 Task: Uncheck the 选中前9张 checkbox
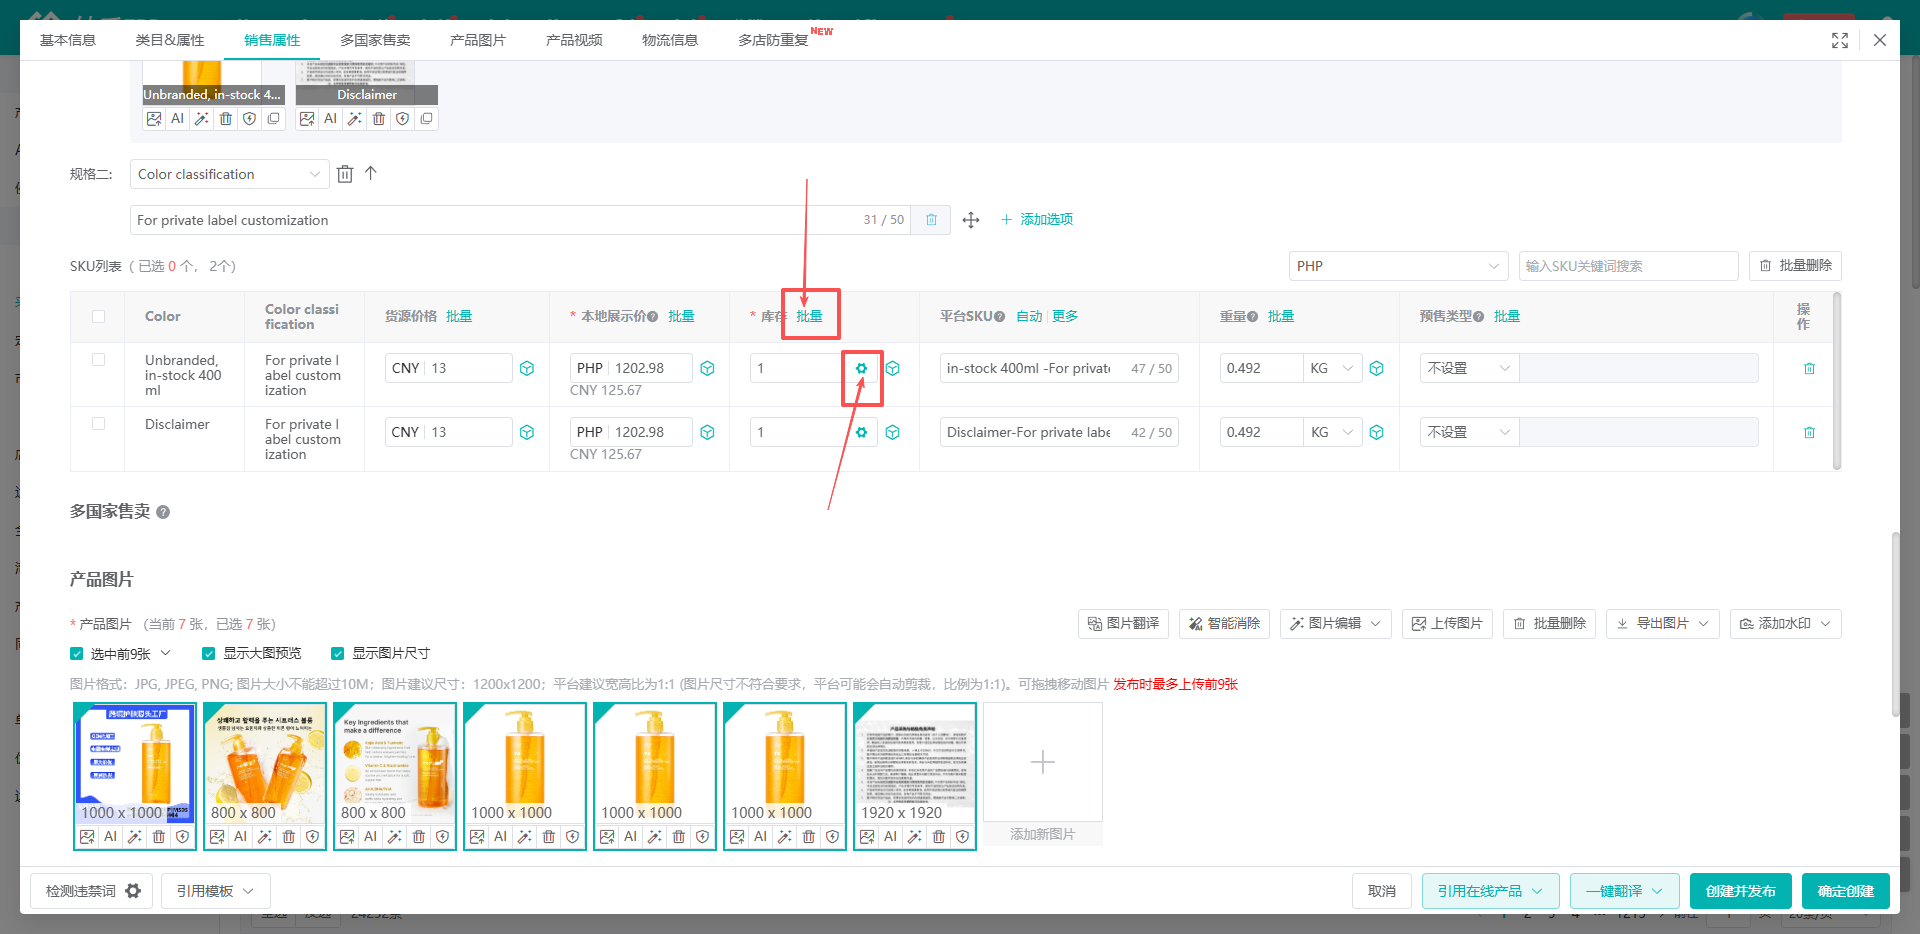(x=77, y=654)
